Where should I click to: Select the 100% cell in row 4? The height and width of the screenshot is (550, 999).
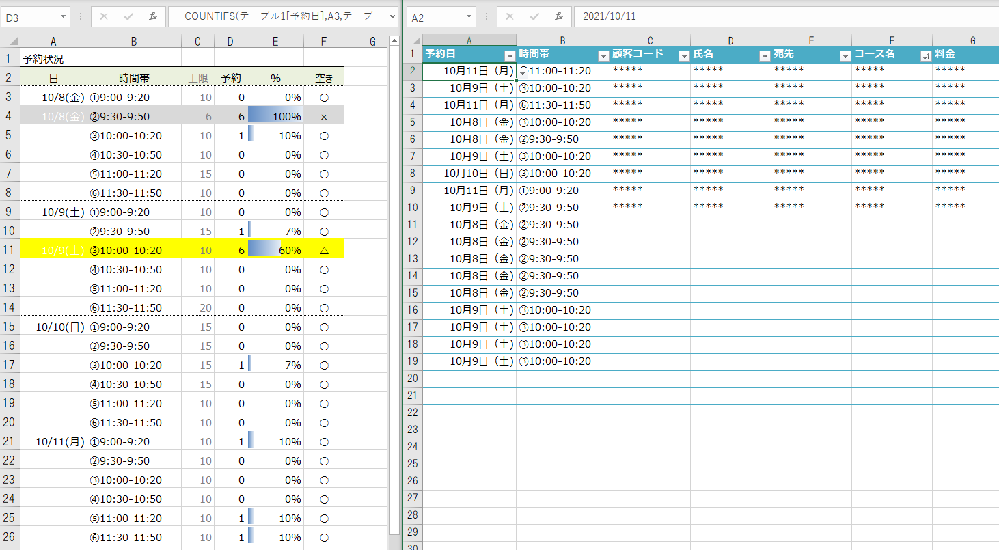coord(275,117)
